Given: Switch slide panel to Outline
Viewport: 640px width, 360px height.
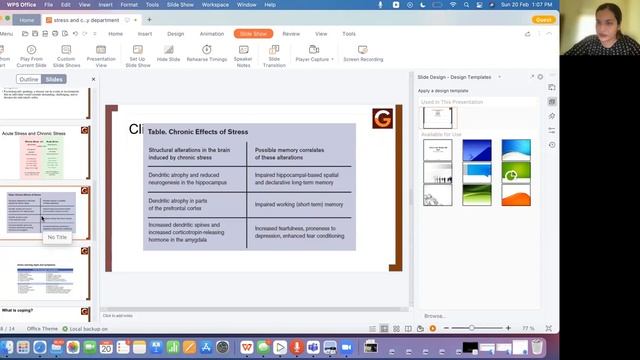Looking at the screenshot, I should pyautogui.click(x=29, y=79).
